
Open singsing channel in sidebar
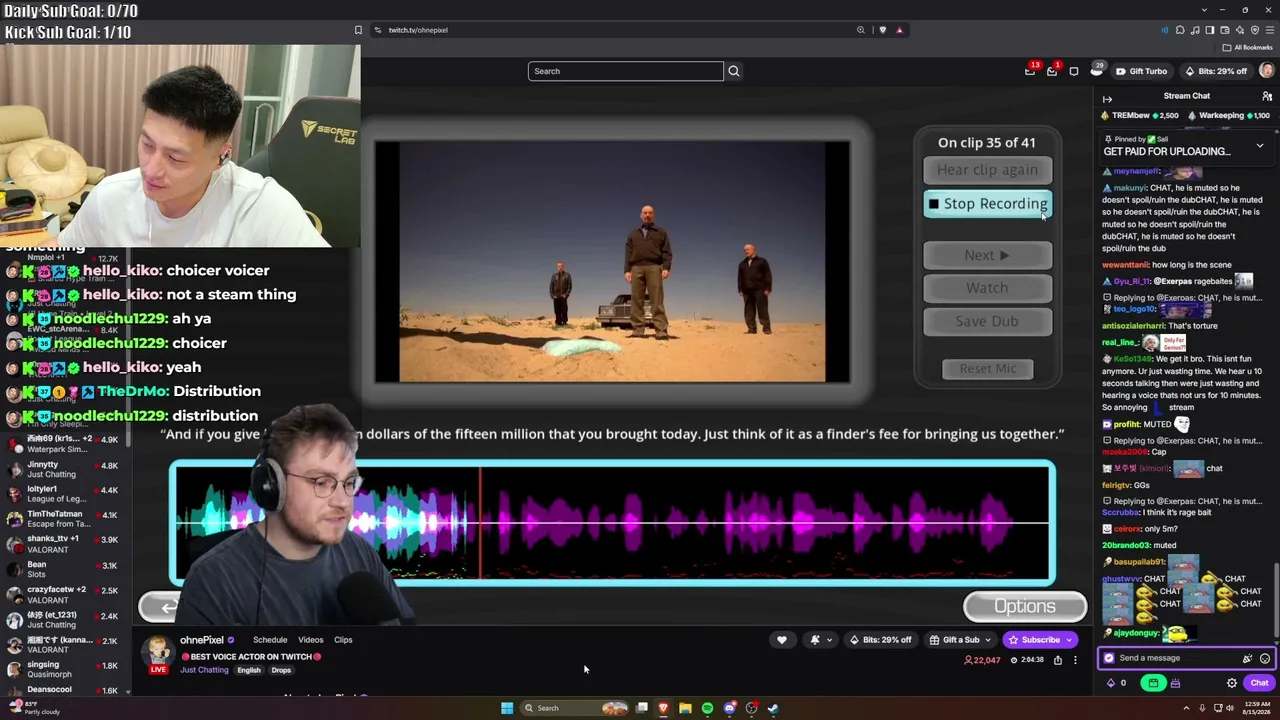(x=65, y=670)
